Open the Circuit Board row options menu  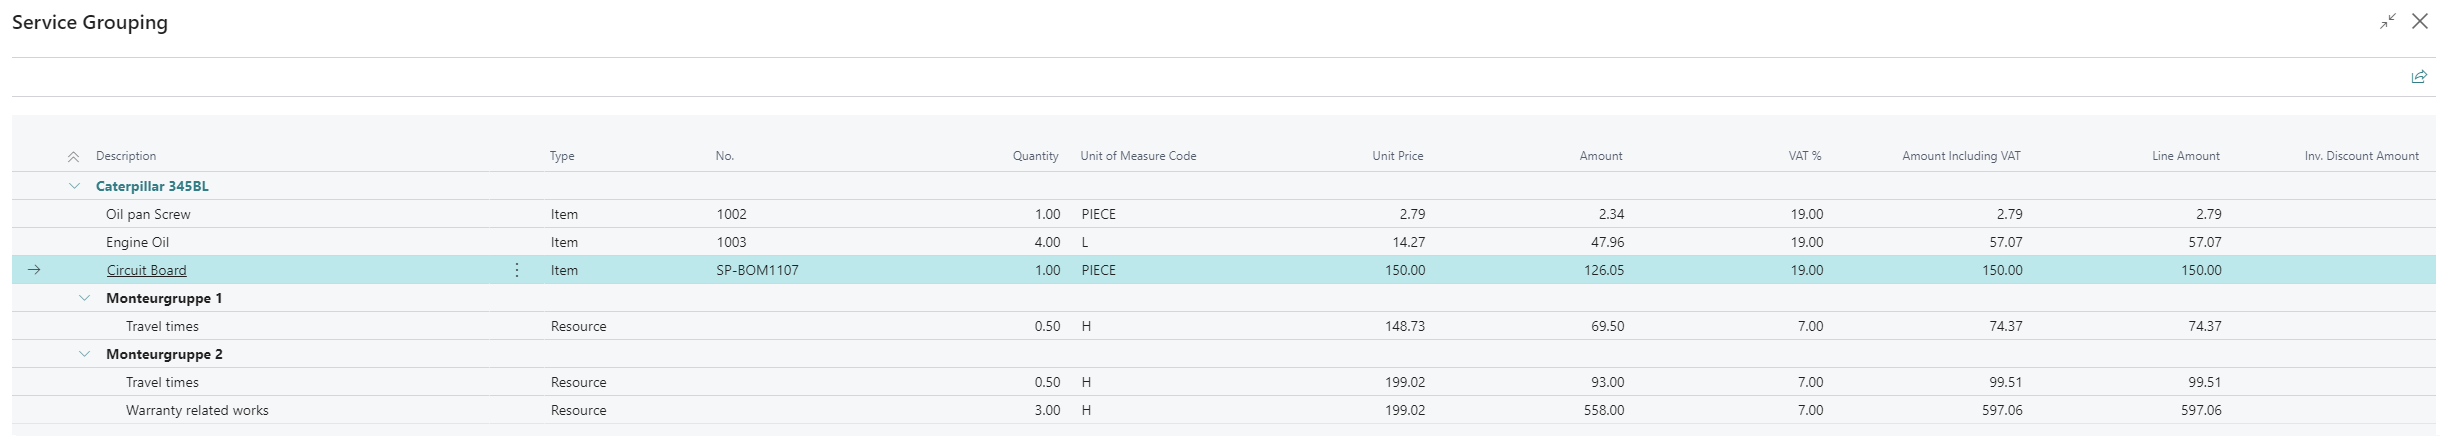pyautogui.click(x=517, y=270)
